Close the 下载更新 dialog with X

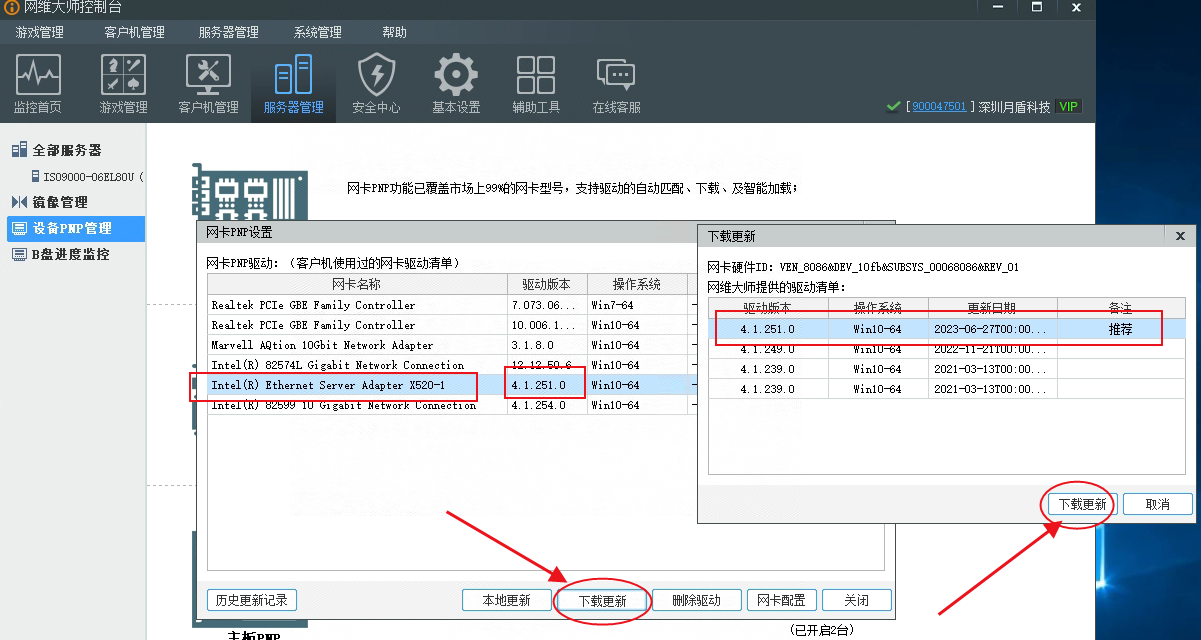[x=1180, y=236]
